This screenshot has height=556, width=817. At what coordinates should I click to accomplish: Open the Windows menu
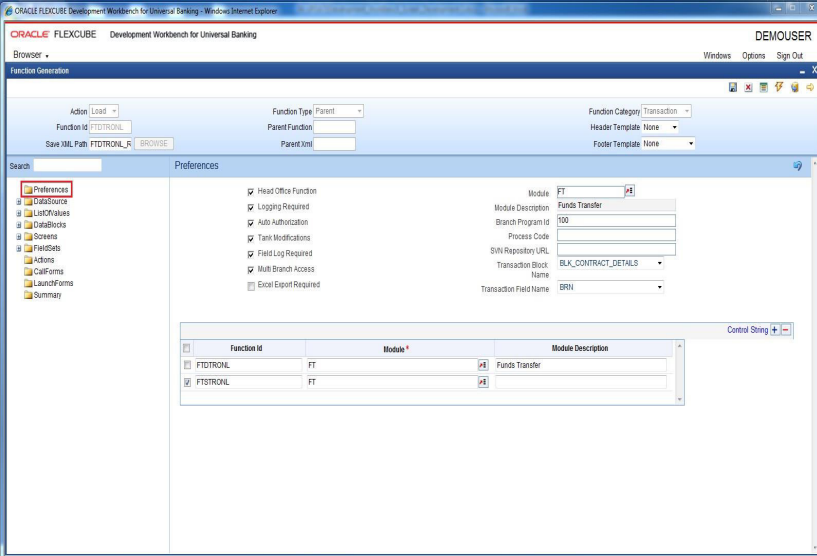pyautogui.click(x=717, y=55)
